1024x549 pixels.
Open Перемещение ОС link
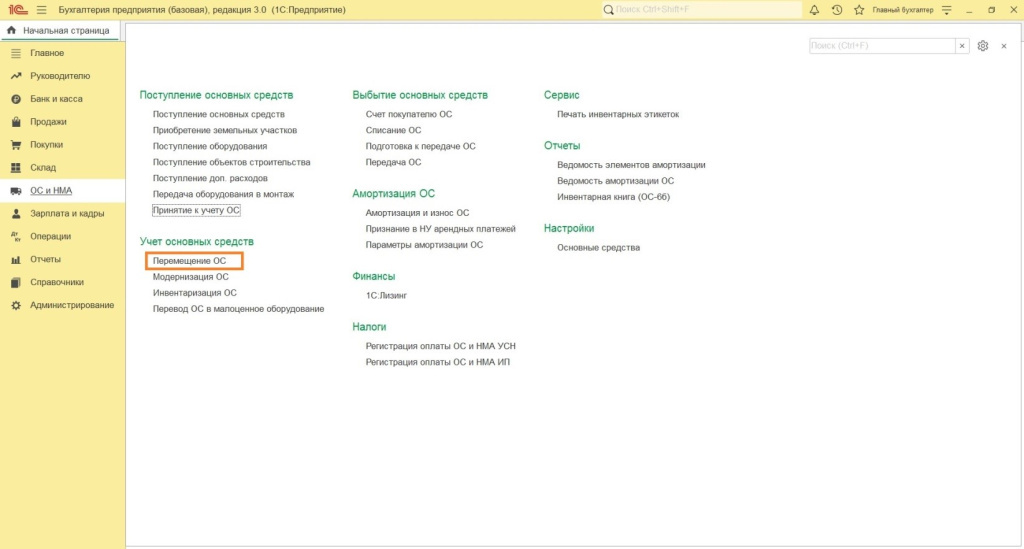click(x=189, y=261)
